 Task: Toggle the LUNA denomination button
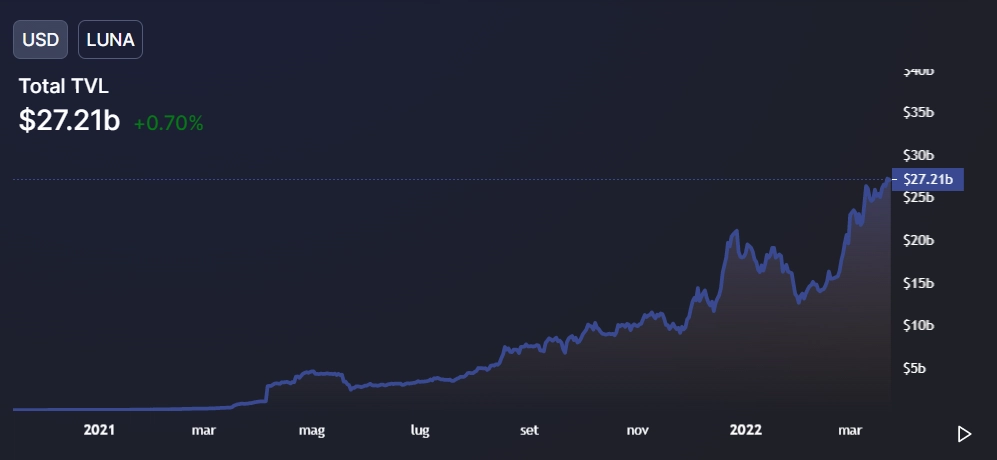[x=110, y=41]
